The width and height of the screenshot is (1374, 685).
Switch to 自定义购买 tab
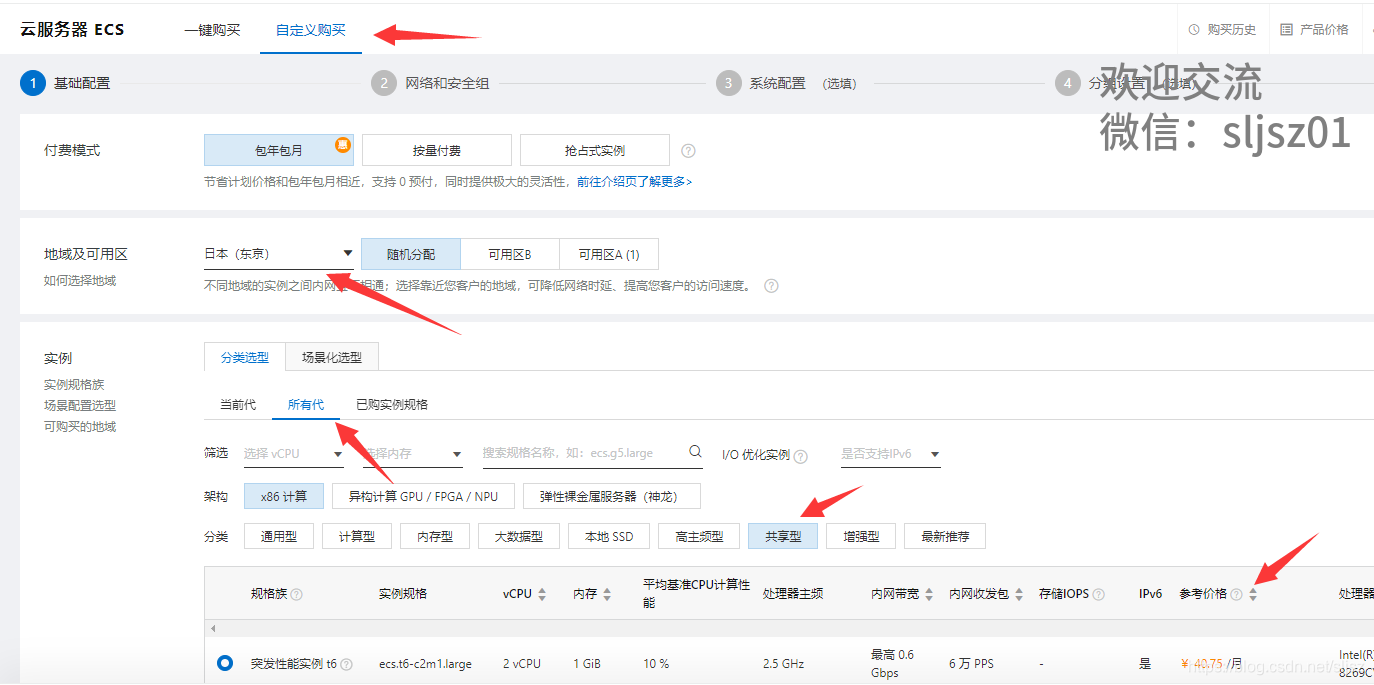pos(311,30)
